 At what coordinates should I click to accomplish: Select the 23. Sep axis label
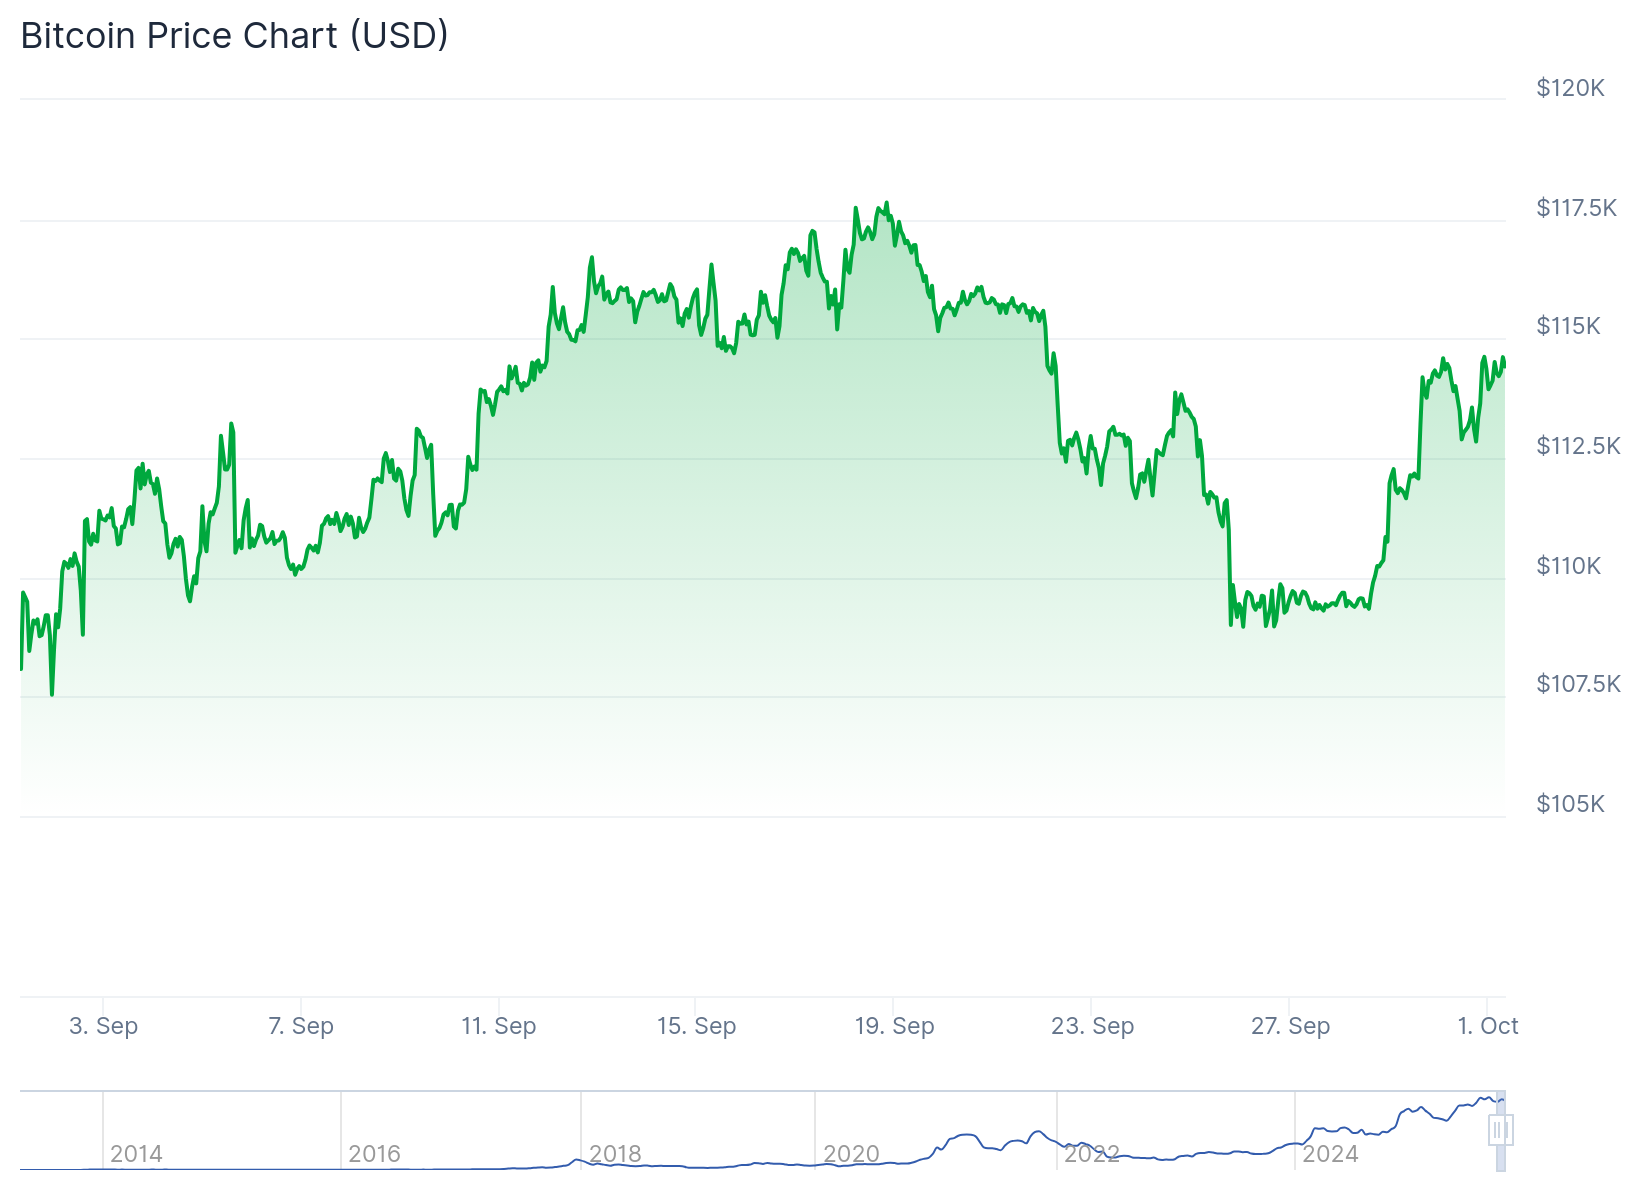1092,1026
